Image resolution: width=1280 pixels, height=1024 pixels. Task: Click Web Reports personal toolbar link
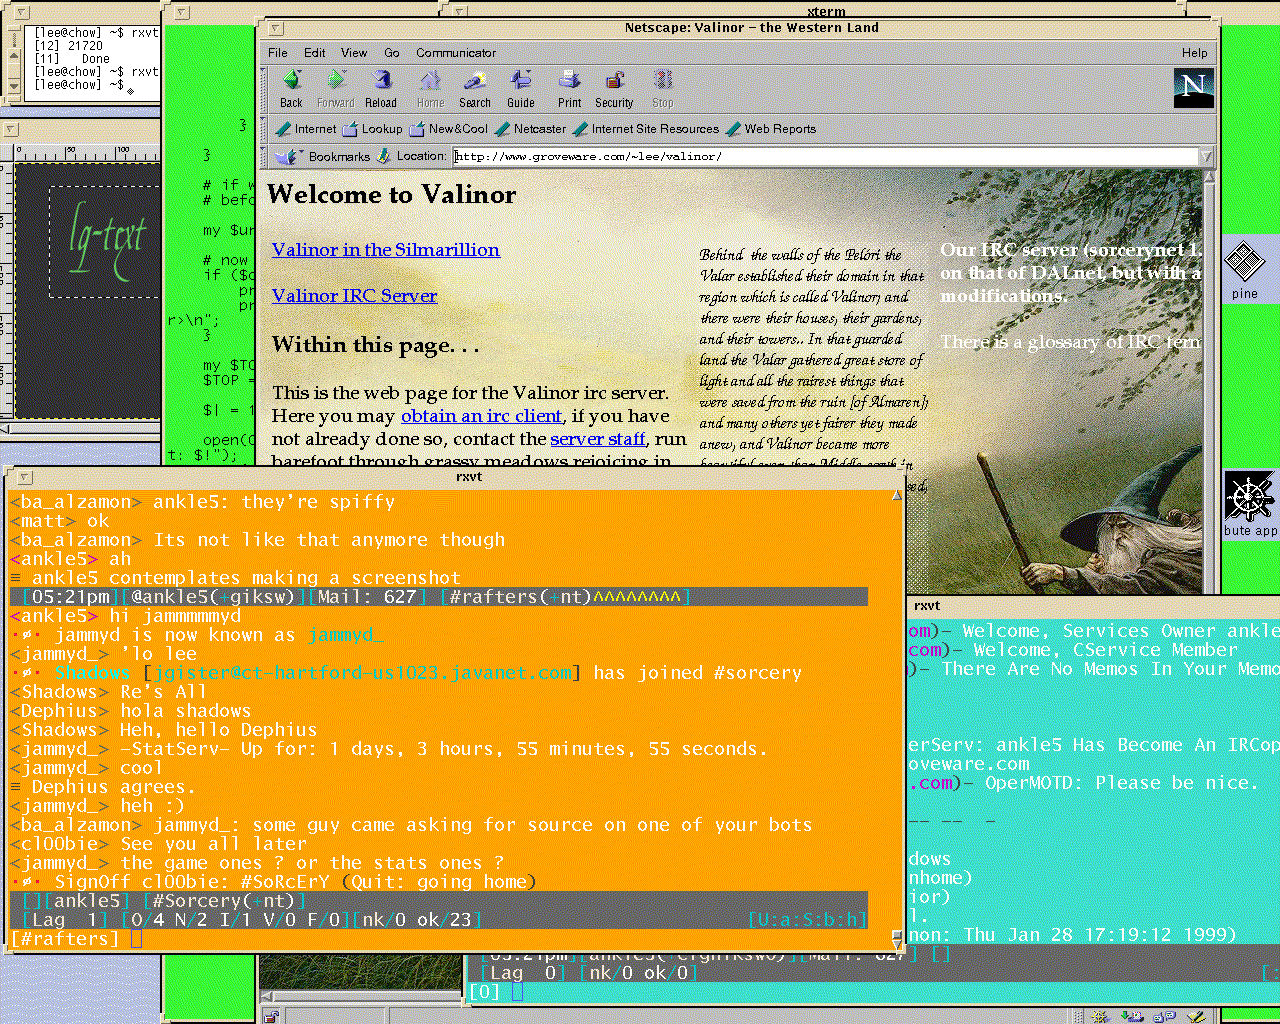tap(771, 129)
